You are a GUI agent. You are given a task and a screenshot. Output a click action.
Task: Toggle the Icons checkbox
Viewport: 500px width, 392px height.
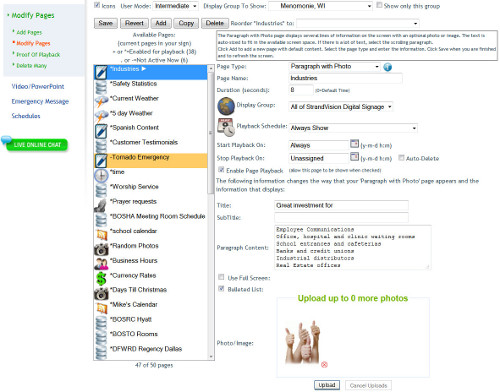97,5
